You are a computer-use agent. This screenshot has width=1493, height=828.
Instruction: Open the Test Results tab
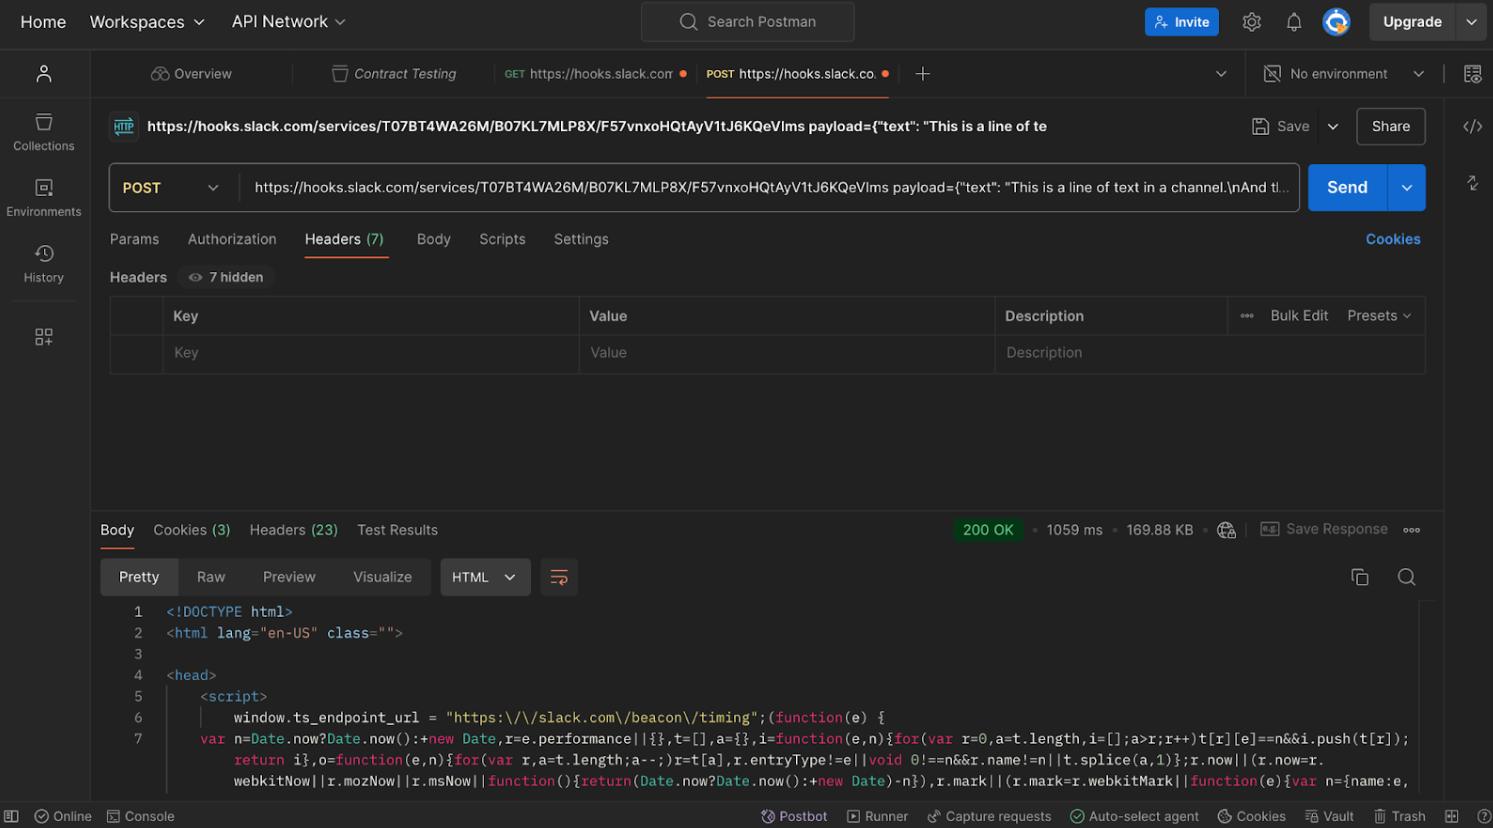(x=397, y=530)
